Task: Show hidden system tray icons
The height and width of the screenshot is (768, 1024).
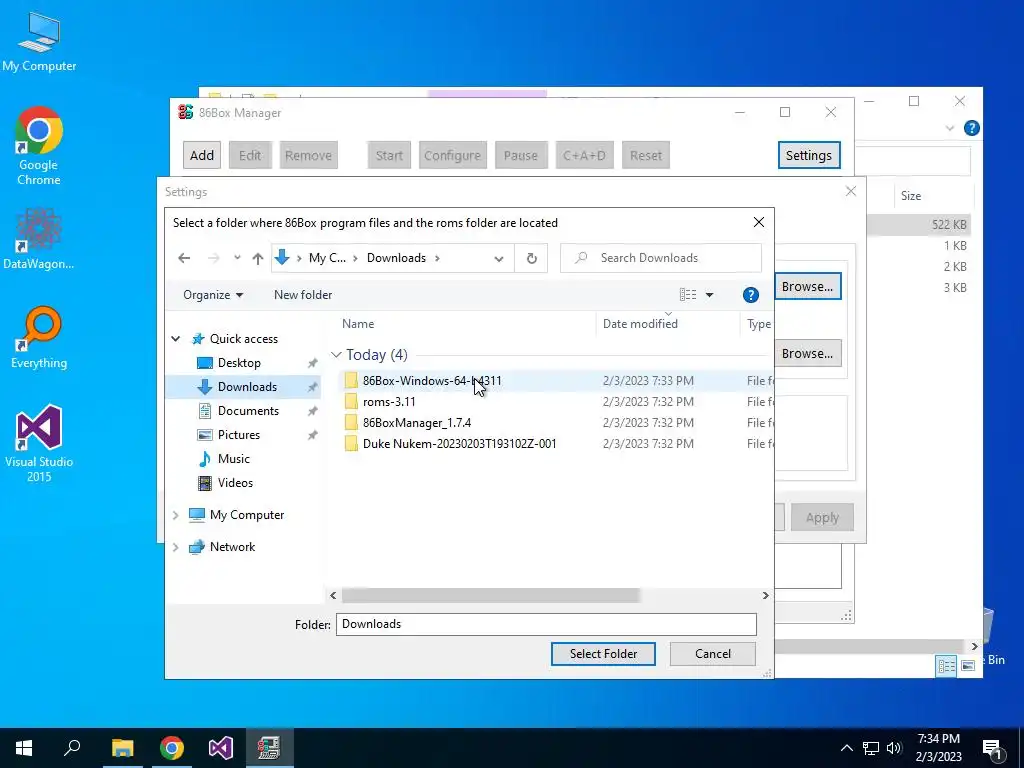Action: 846,748
